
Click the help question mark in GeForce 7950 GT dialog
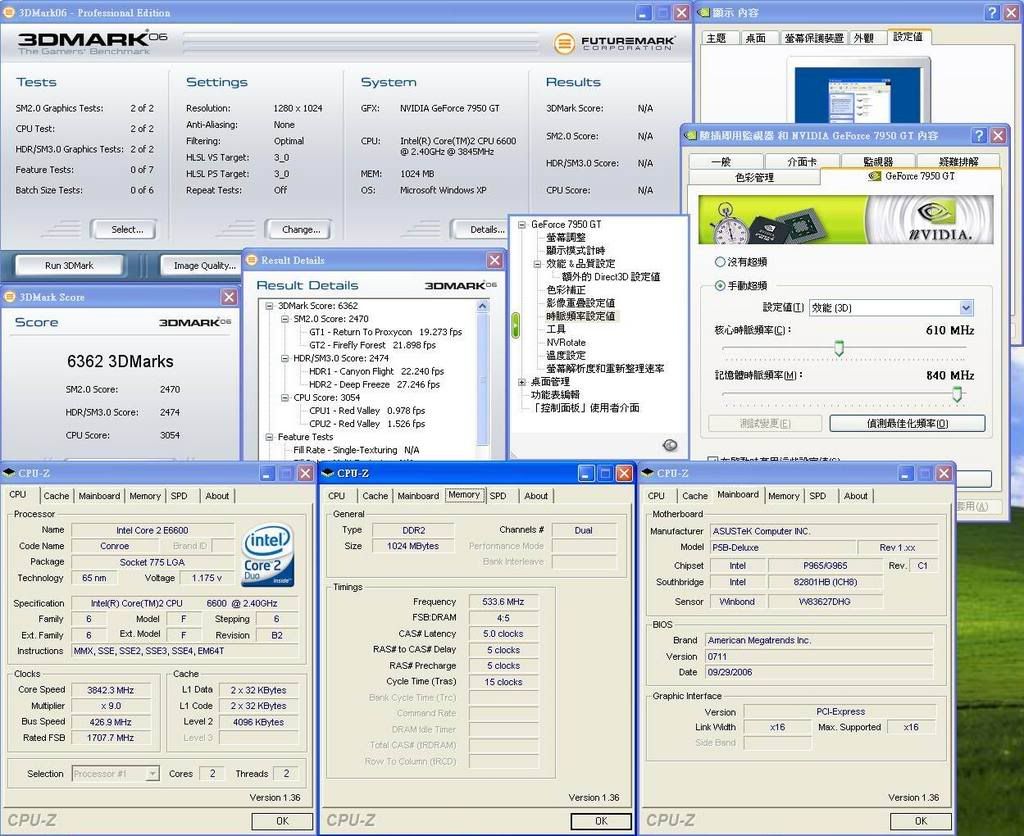pyautogui.click(x=978, y=135)
